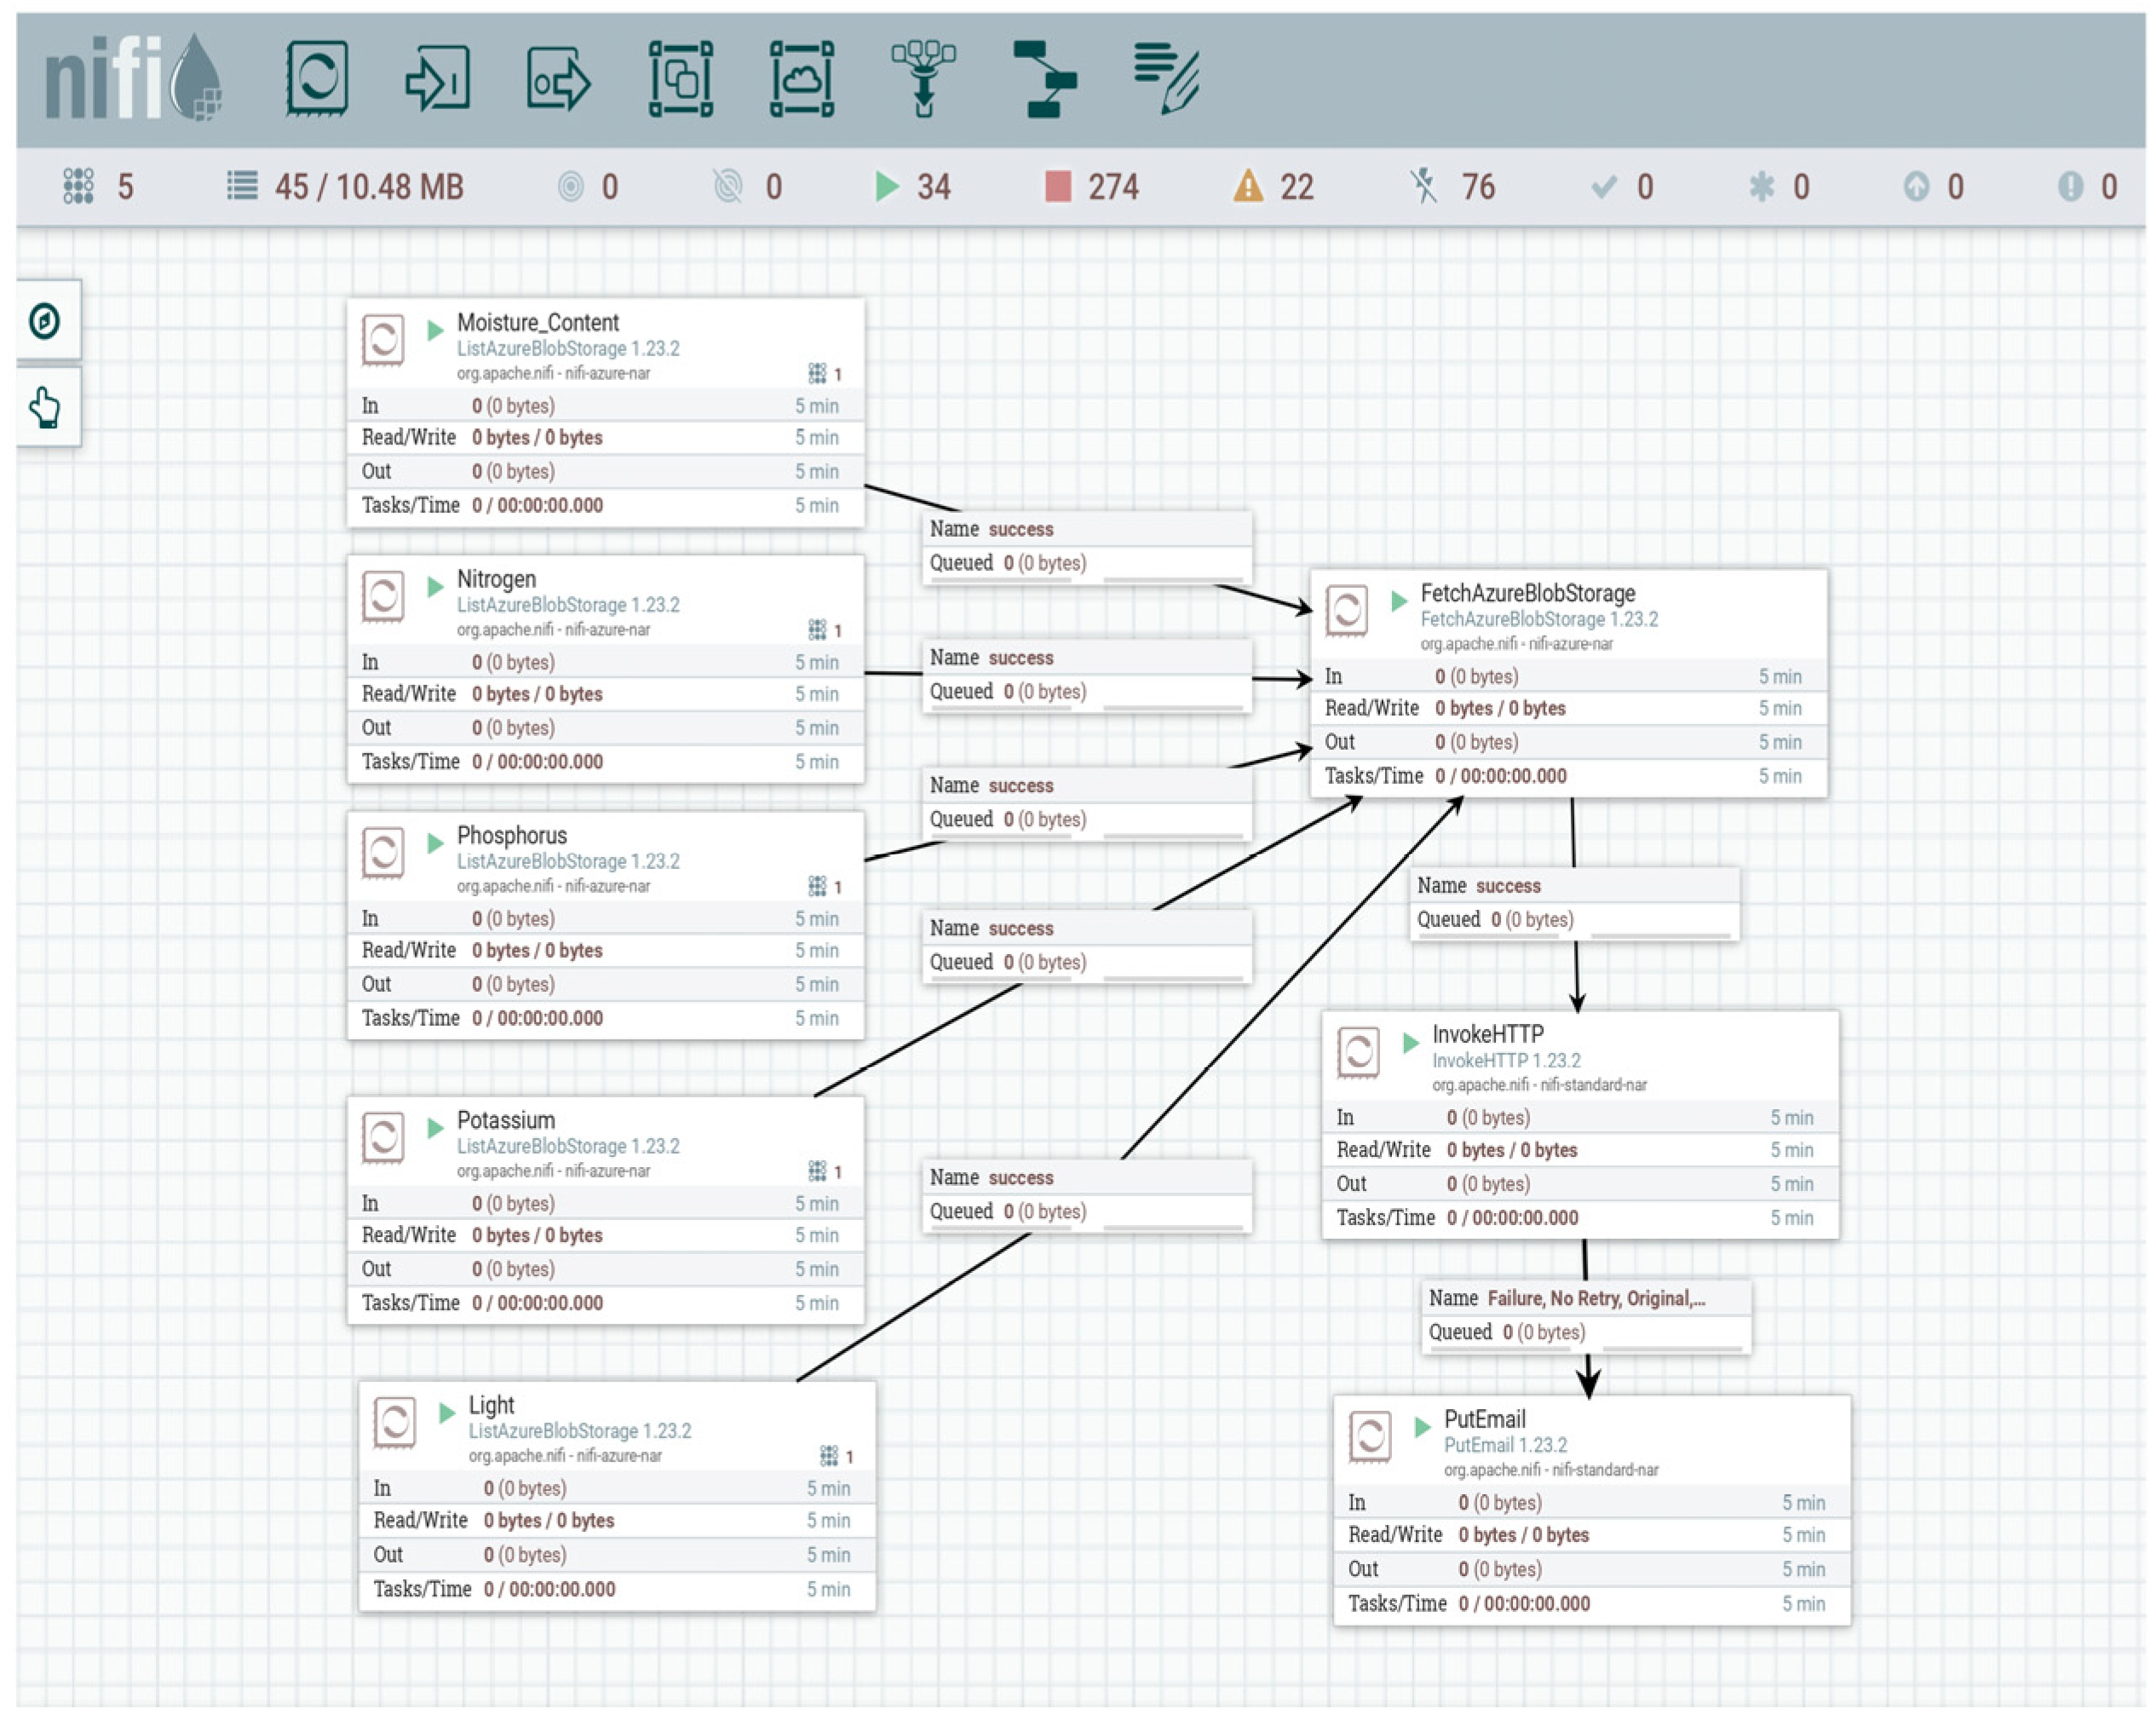Select the Phosphorus processor title
This screenshot has width=2156, height=1726.
(x=512, y=834)
